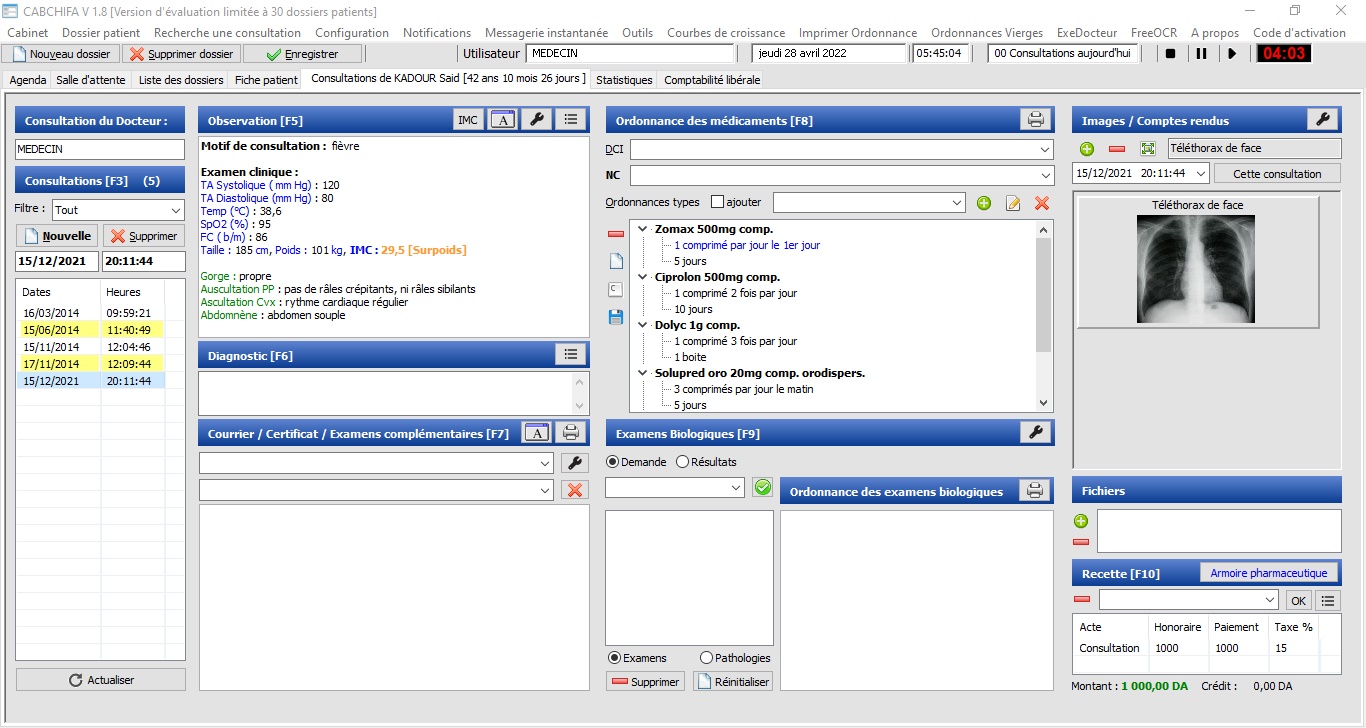Select the Résultats radio button

tap(683, 462)
